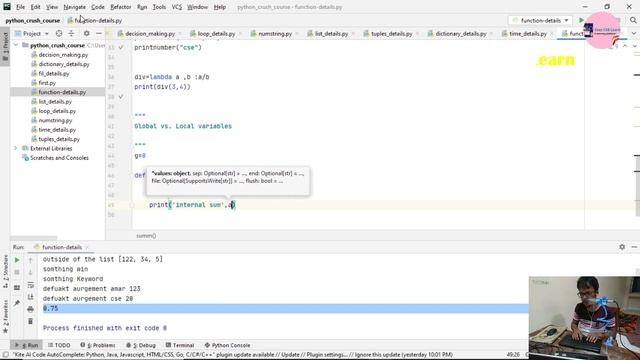Expand External Libraries node

[x=16, y=148]
